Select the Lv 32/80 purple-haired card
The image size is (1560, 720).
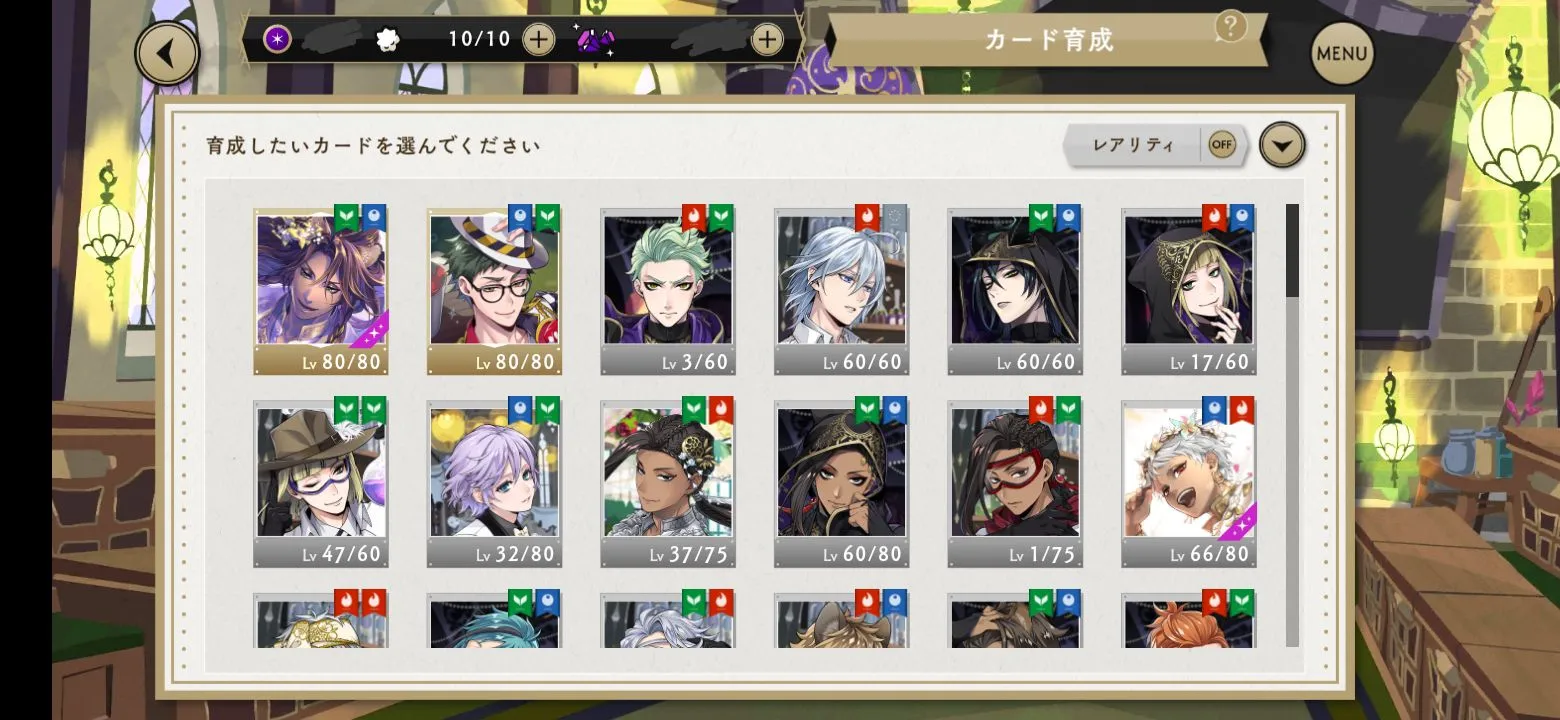(494, 483)
